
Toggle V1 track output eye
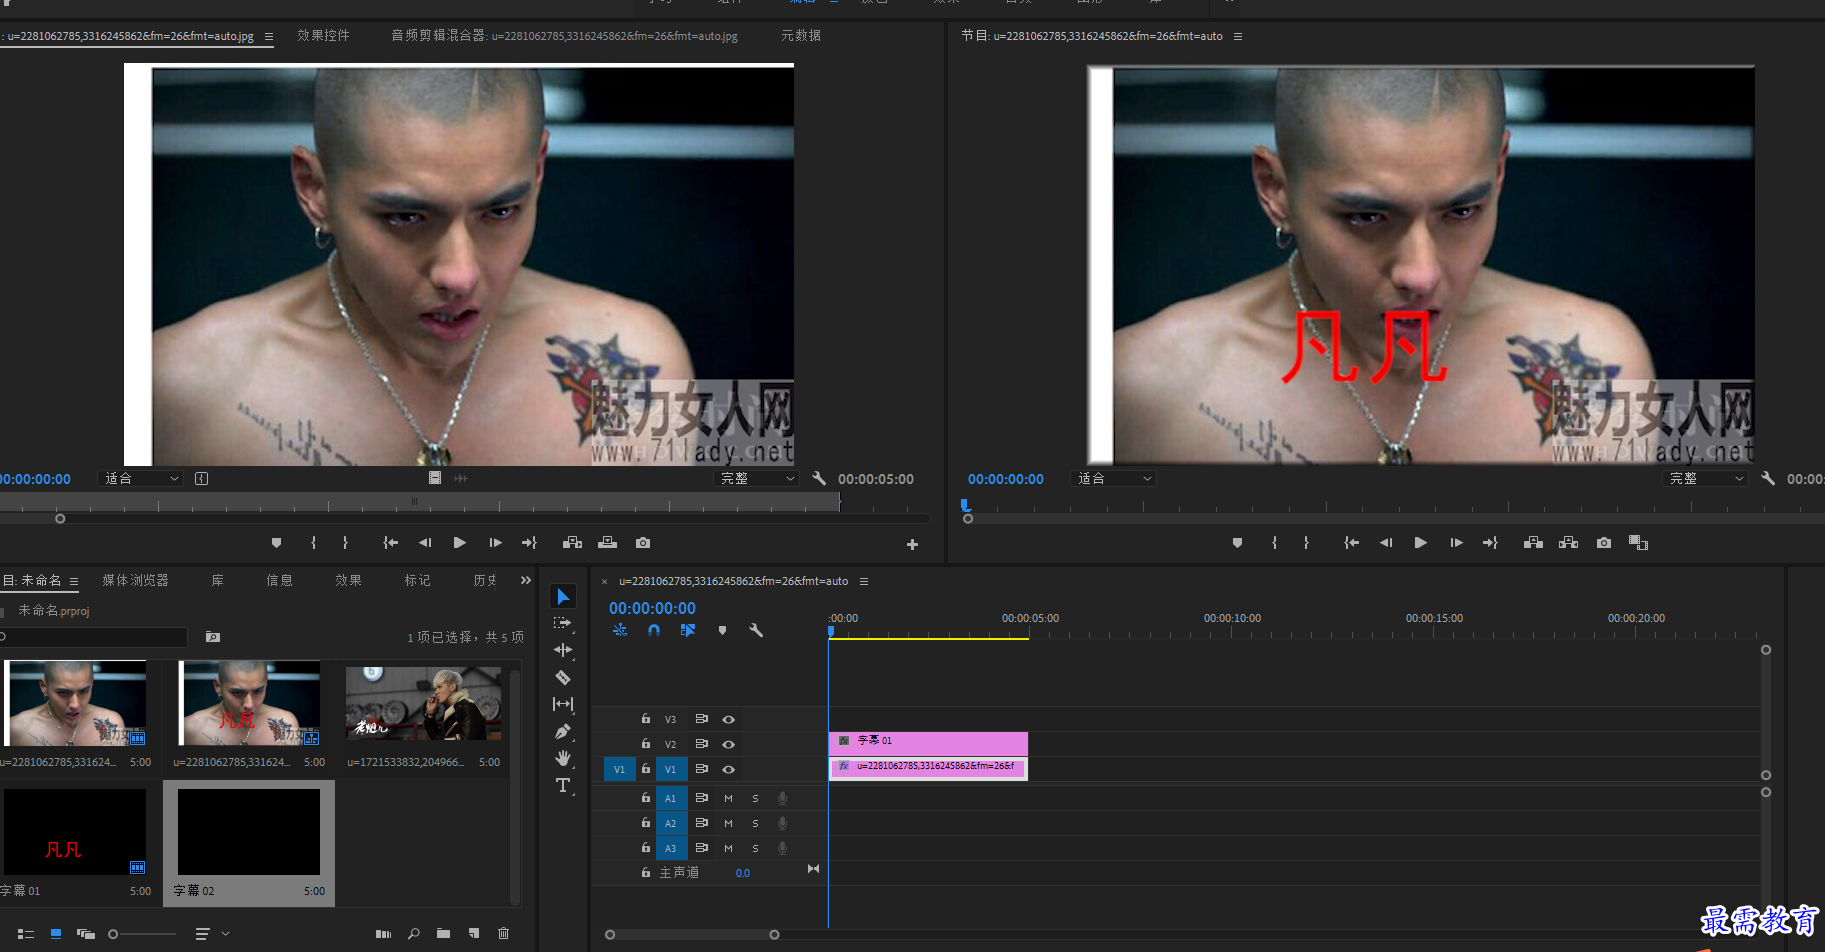click(x=728, y=769)
